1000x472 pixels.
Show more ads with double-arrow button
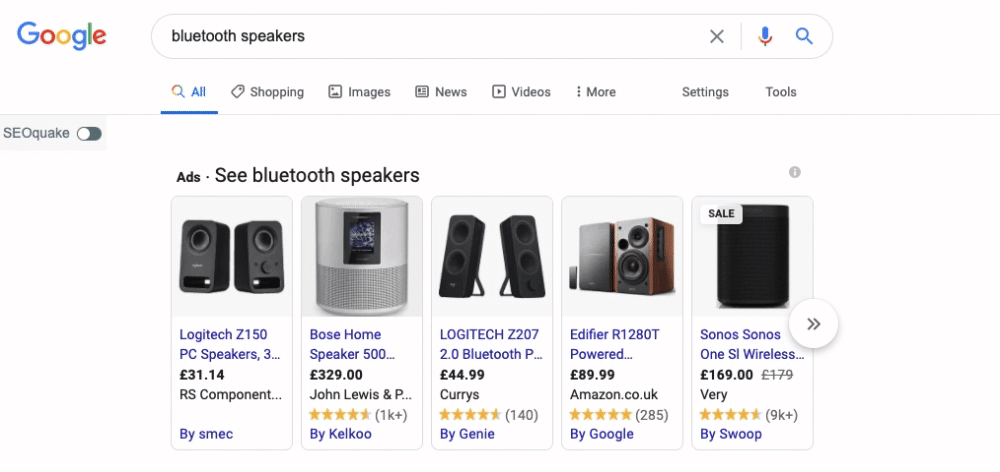pos(813,324)
